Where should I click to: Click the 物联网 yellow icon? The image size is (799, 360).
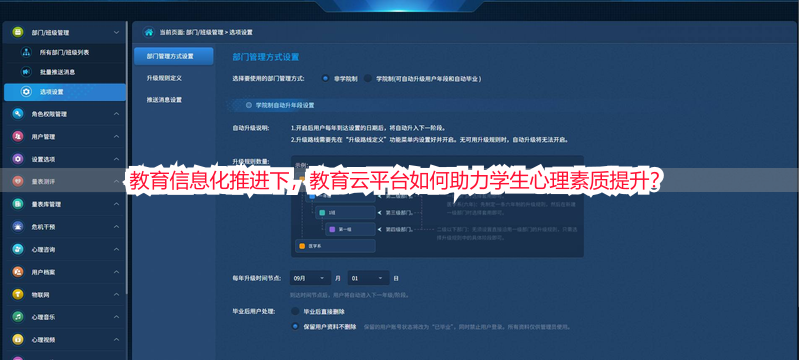pyautogui.click(x=18, y=294)
